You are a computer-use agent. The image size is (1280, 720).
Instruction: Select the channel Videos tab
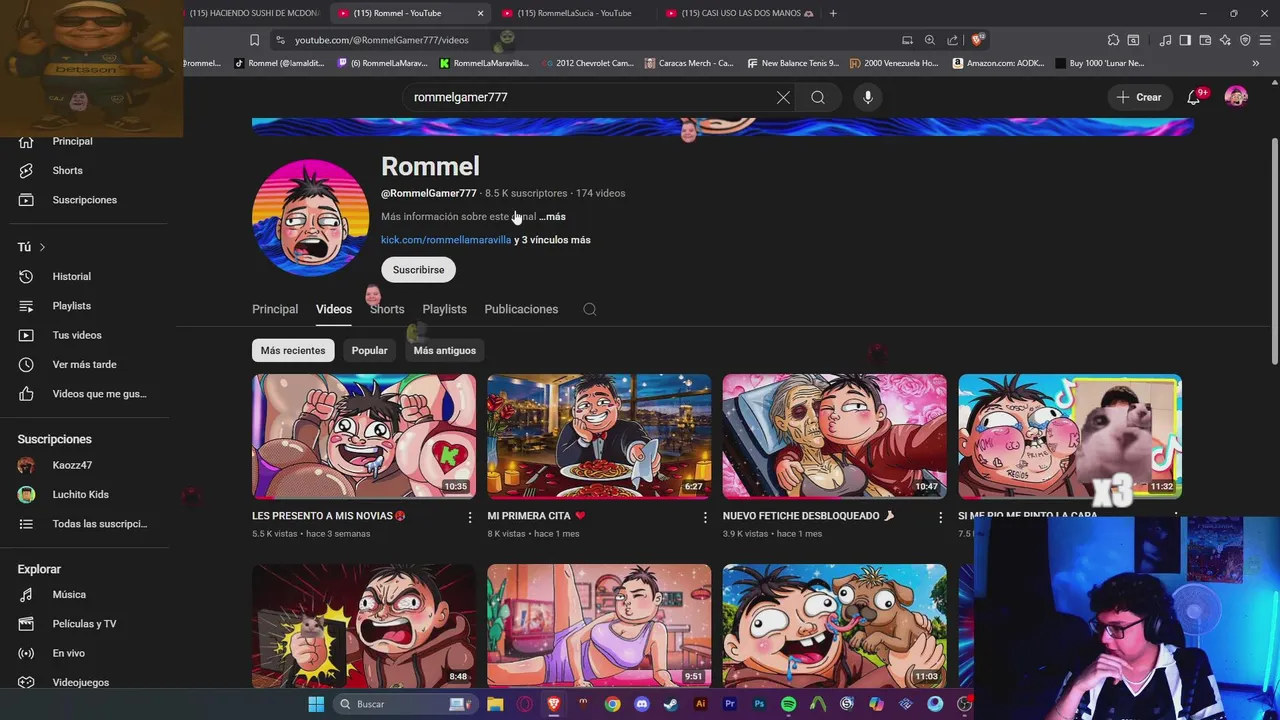click(334, 309)
